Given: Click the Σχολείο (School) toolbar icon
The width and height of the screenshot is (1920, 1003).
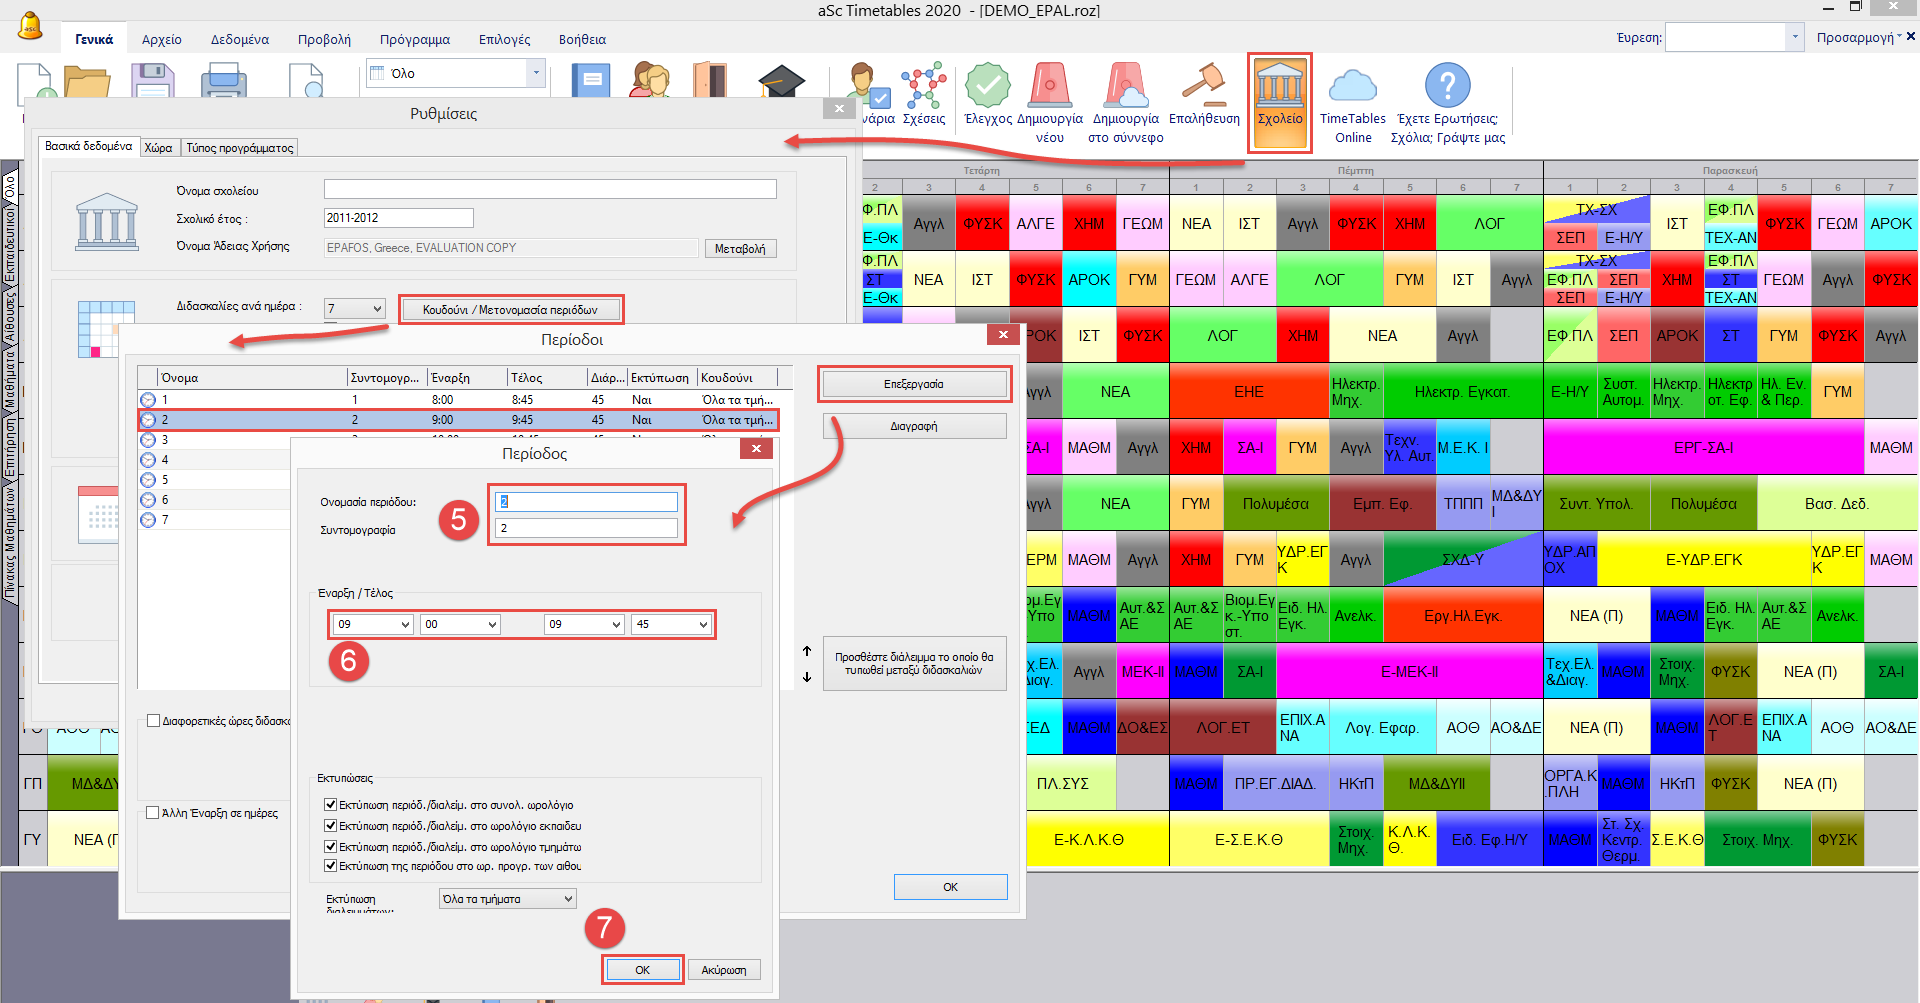Looking at the screenshot, I should (1279, 88).
